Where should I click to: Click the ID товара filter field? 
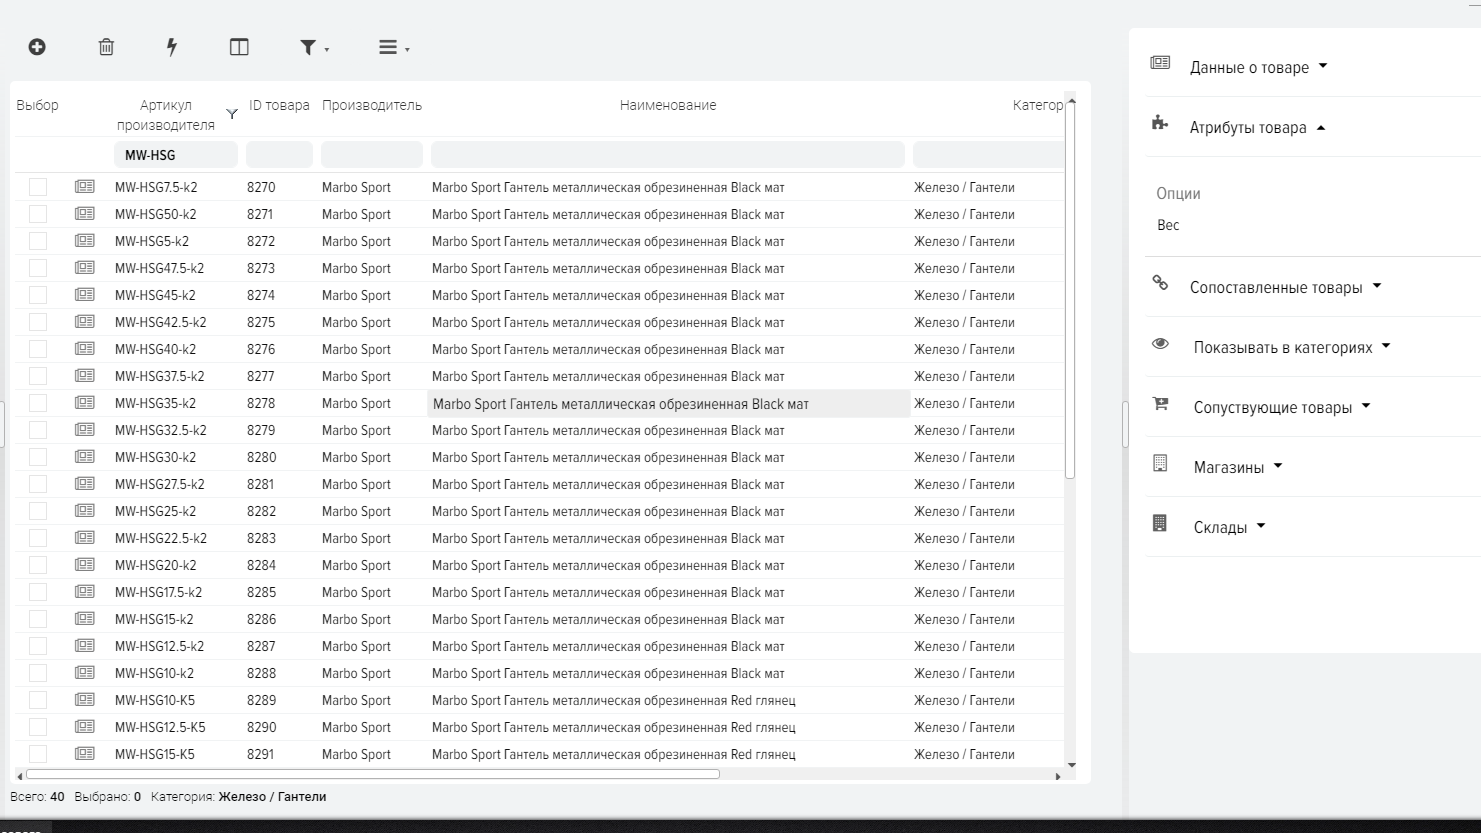pos(279,155)
